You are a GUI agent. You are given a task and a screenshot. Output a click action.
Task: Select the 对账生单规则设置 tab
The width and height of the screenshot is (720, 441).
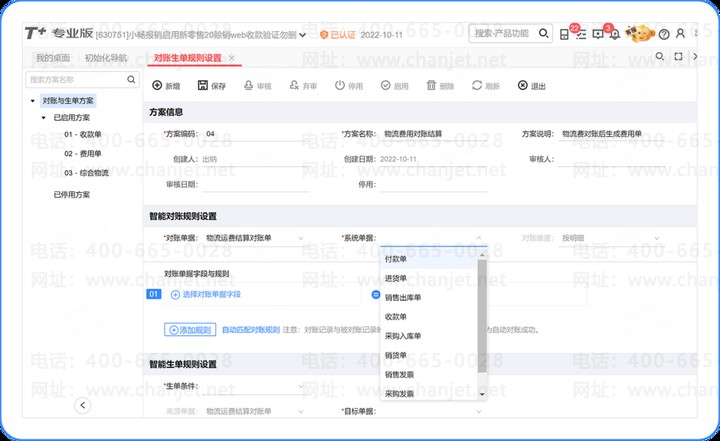(187, 58)
